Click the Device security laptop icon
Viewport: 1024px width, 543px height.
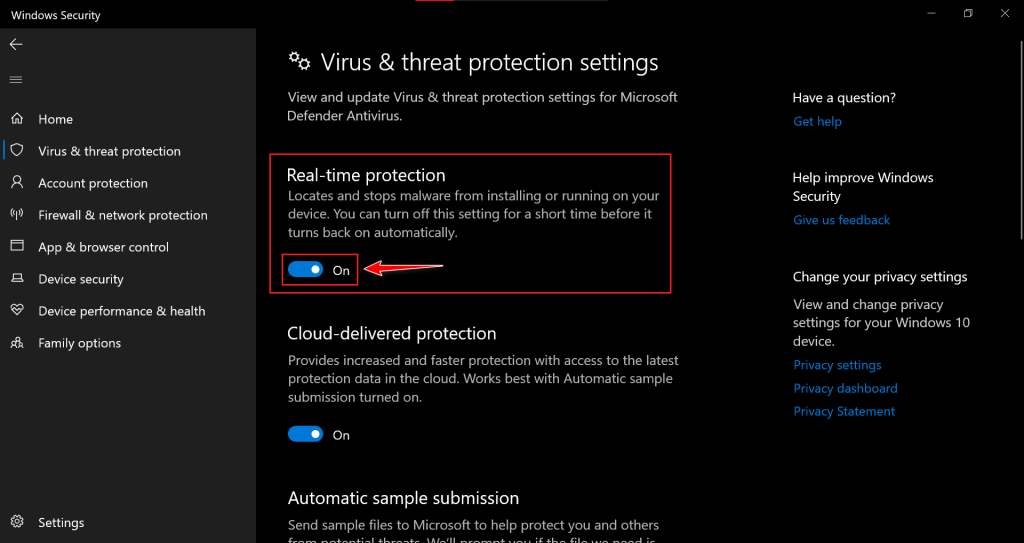tap(17, 279)
